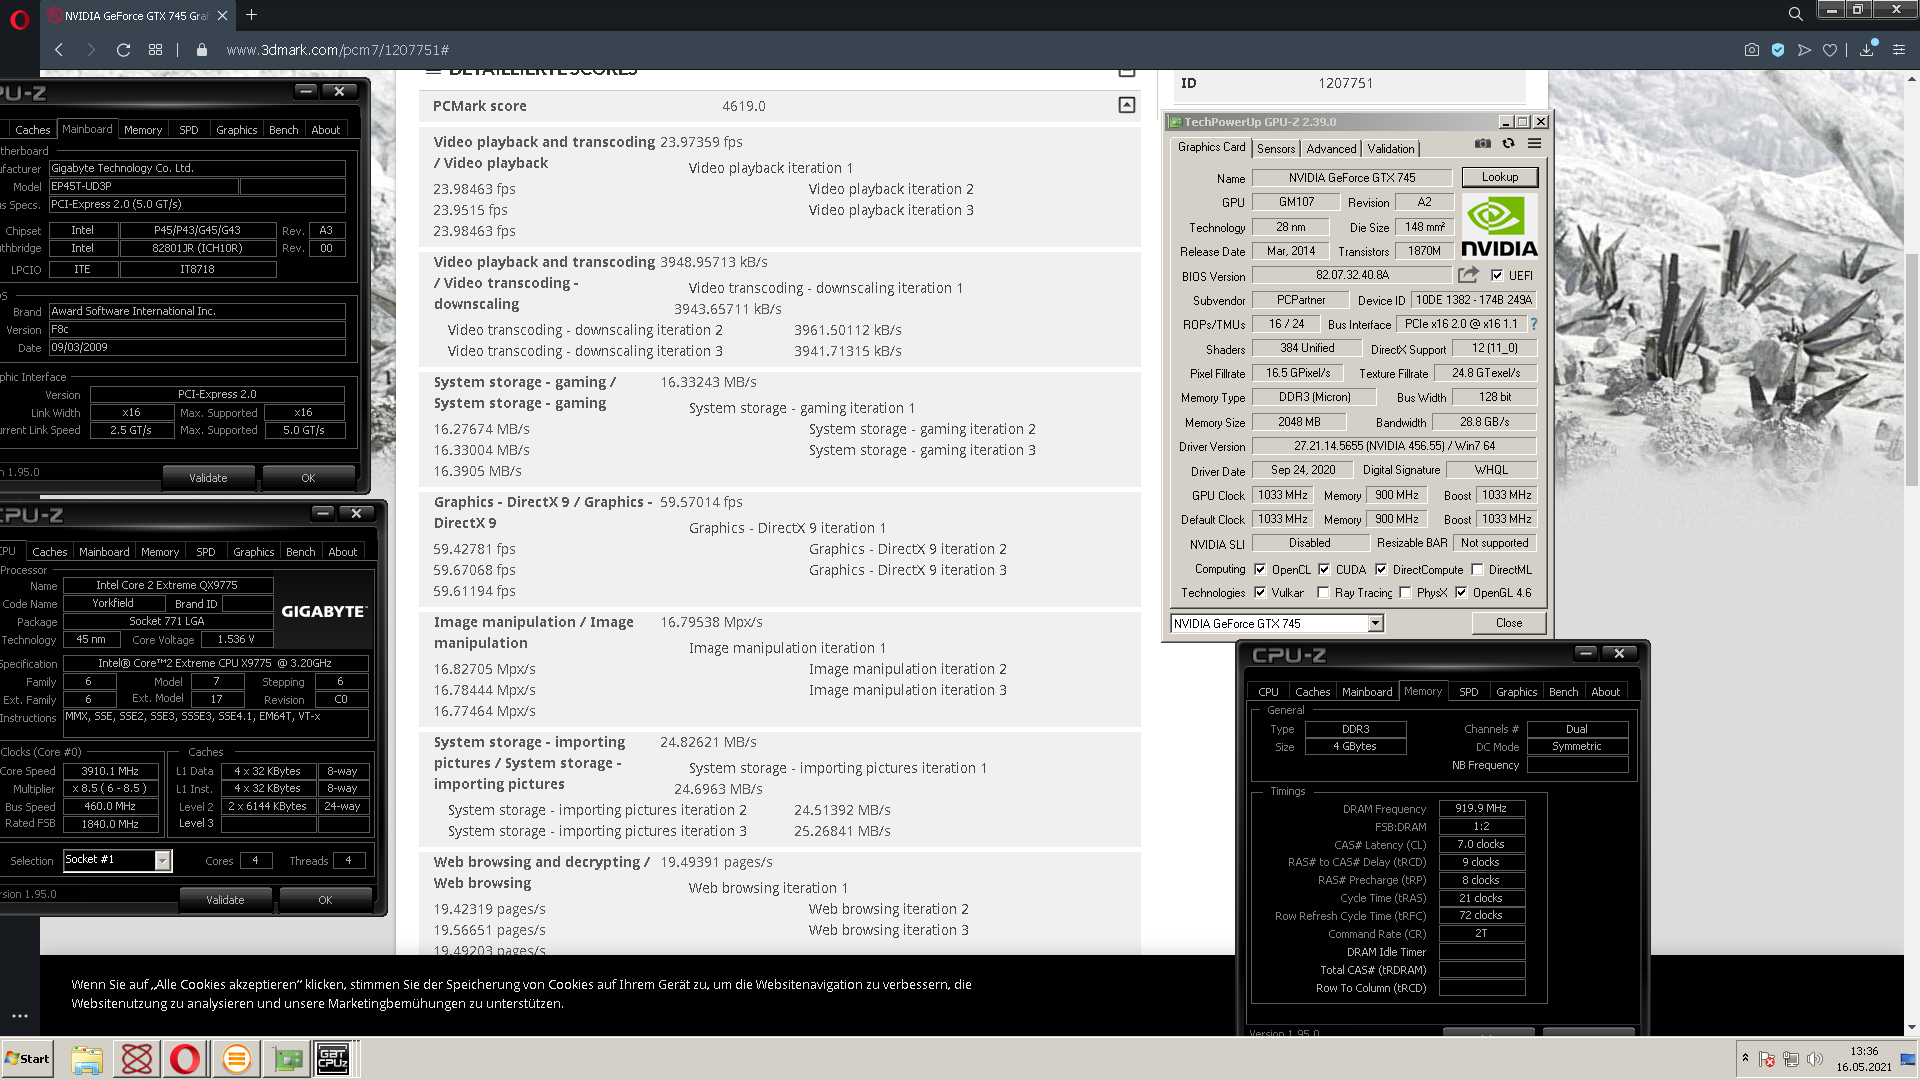Image resolution: width=1920 pixels, height=1080 pixels.
Task: Click OK in the processor CPU-Z window
Action: [x=325, y=900]
